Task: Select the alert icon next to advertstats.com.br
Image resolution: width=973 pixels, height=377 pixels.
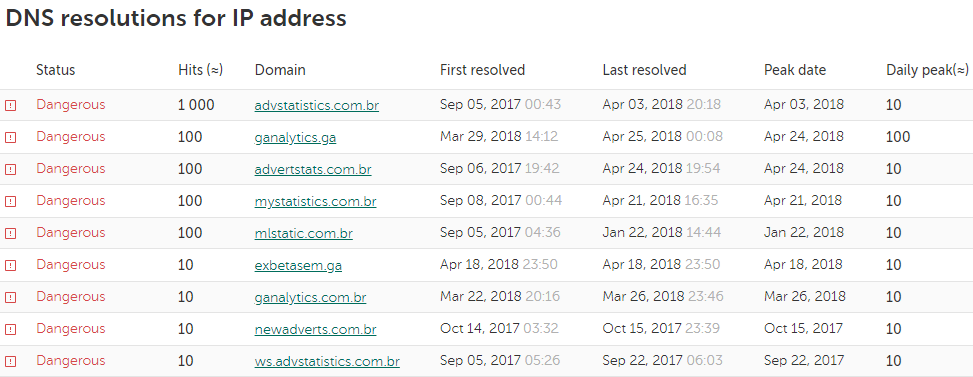Action: point(11,169)
